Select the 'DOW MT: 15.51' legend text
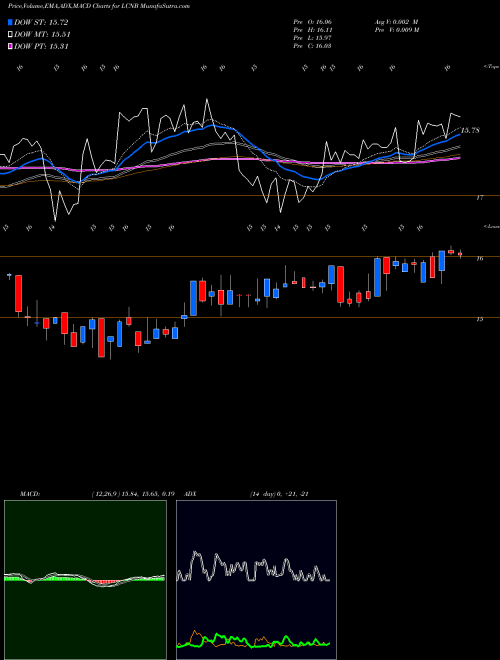The image size is (500, 660). click(x=42, y=35)
